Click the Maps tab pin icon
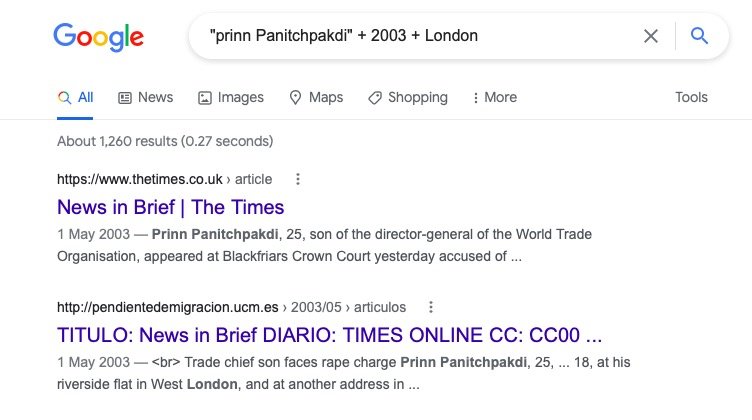This screenshot has width=752, height=420. click(295, 97)
